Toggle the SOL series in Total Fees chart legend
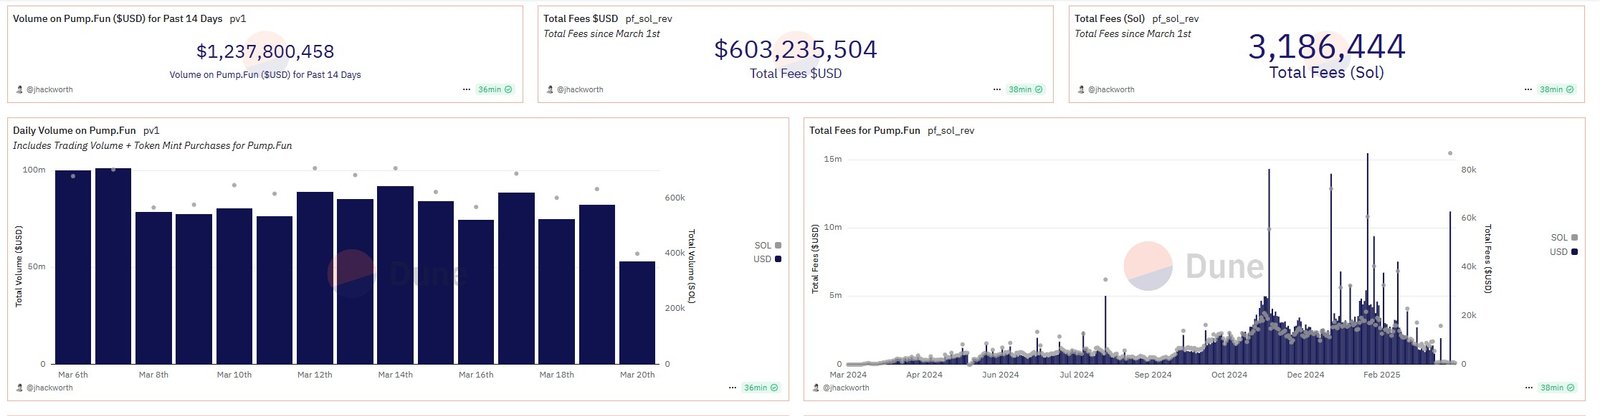 click(x=1563, y=238)
